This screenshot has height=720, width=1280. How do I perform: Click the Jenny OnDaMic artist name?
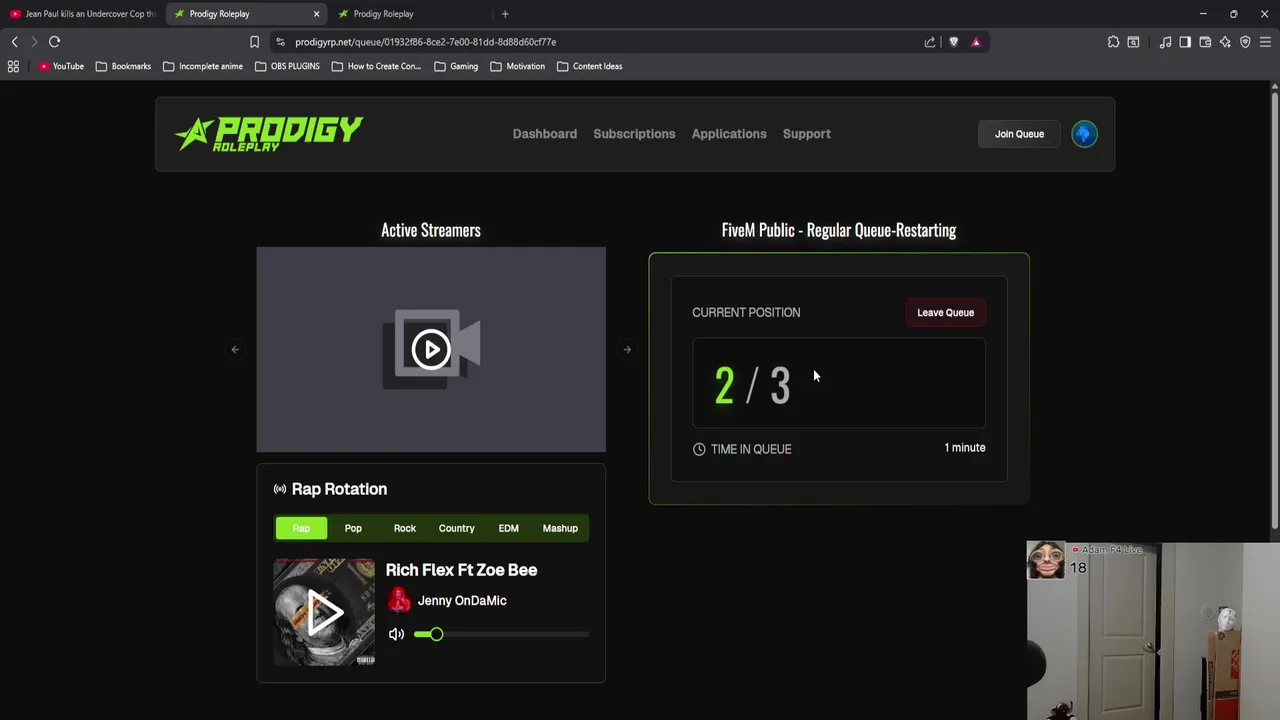coord(462,600)
